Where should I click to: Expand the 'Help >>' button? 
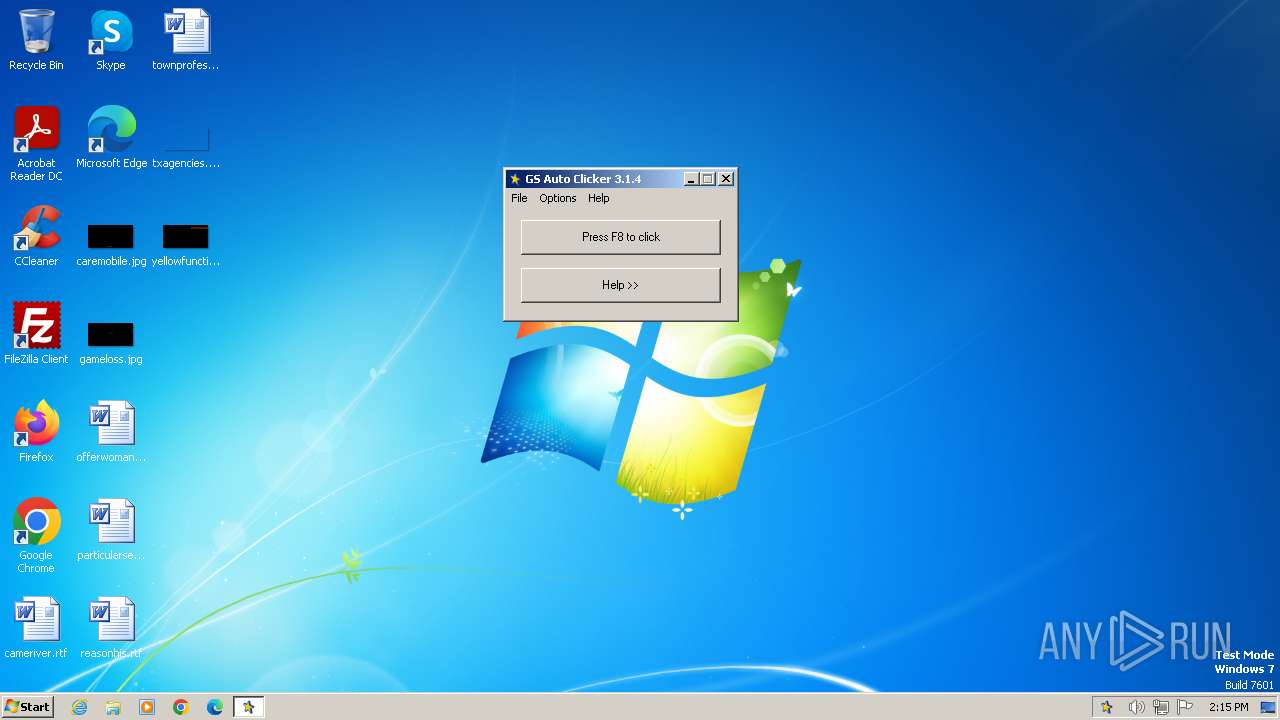coord(621,285)
